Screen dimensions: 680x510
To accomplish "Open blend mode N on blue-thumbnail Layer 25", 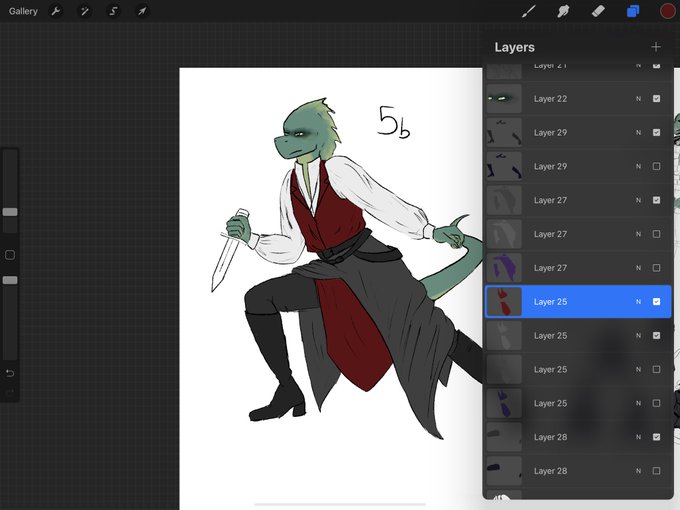I will 638,403.
